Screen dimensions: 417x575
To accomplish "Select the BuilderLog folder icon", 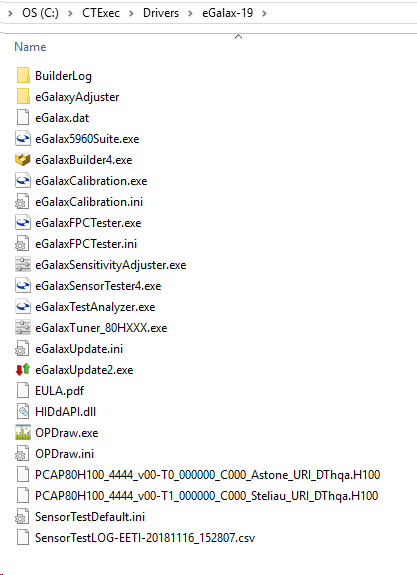I will (x=23, y=76).
